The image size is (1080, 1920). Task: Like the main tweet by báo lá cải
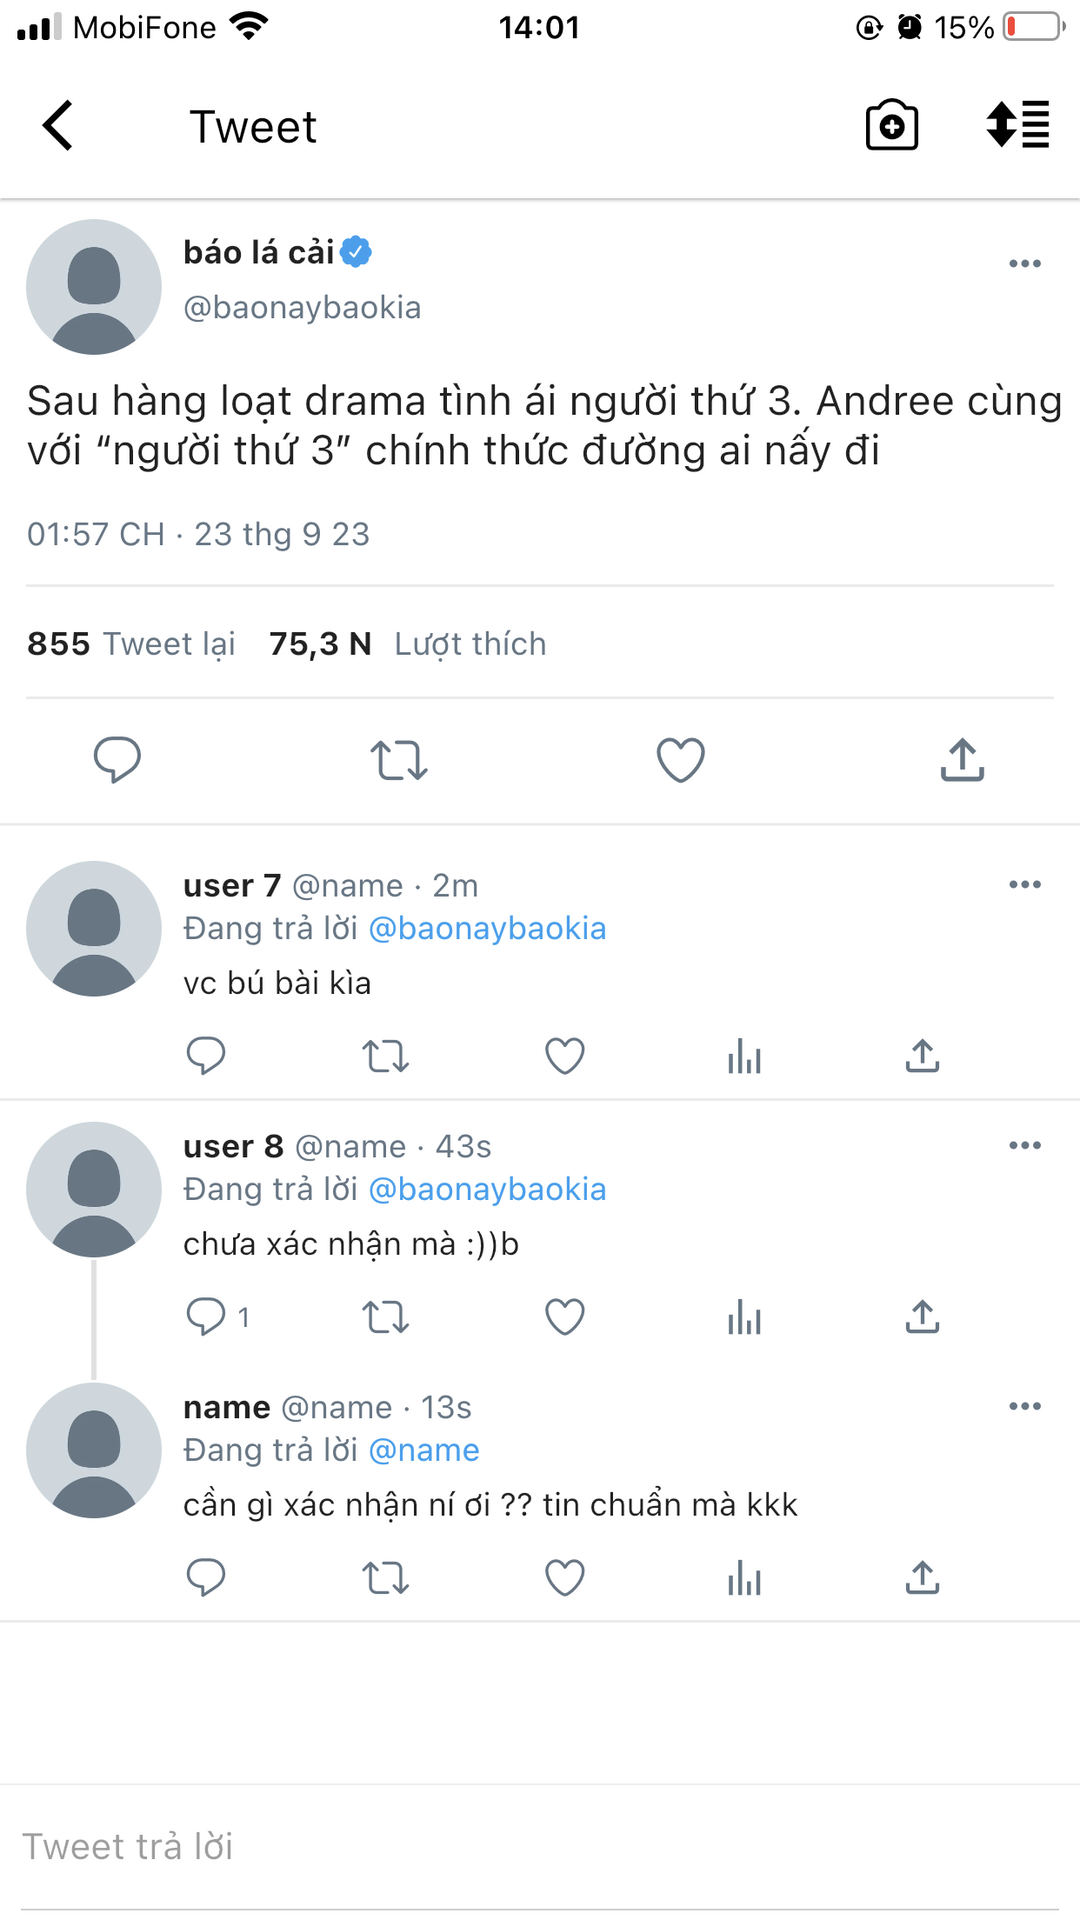[681, 760]
